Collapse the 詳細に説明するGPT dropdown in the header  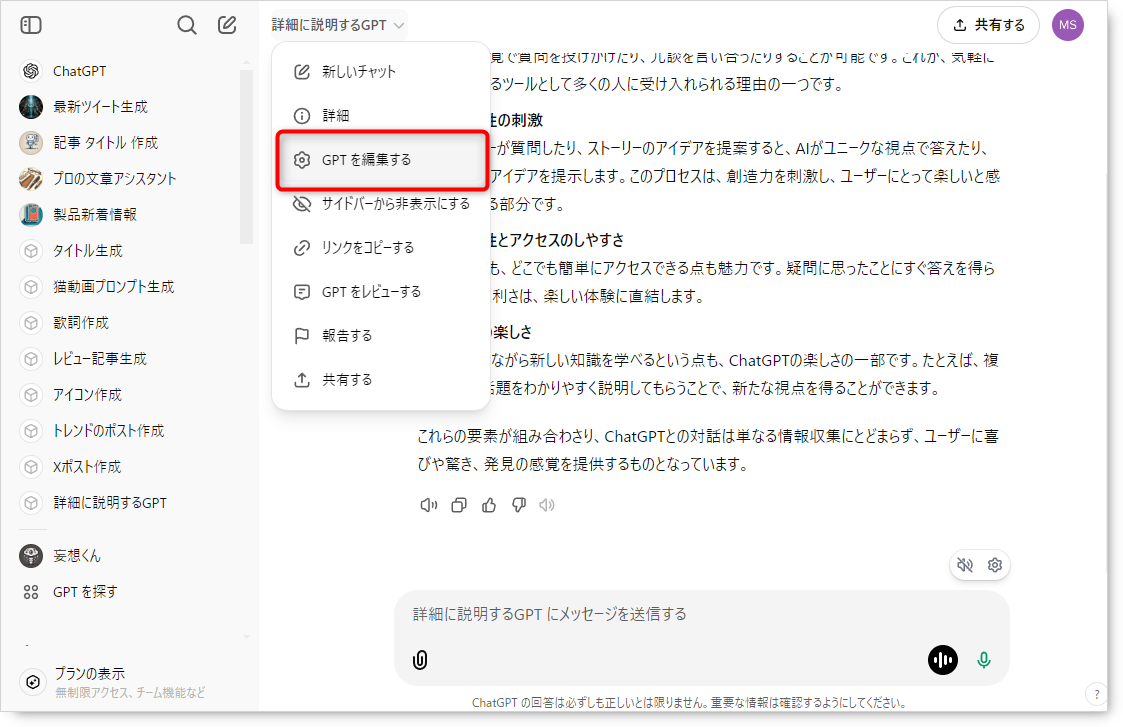coord(338,25)
